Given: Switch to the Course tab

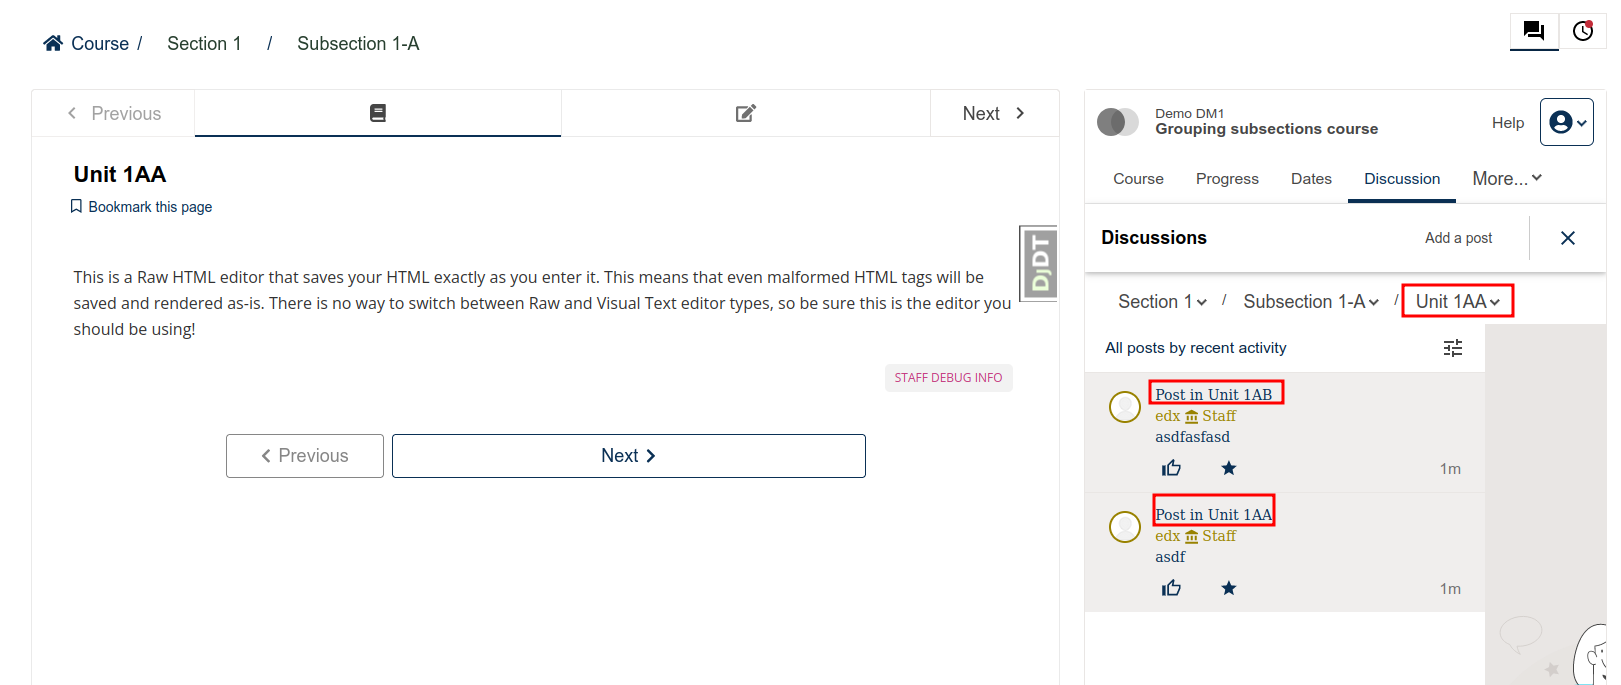Looking at the screenshot, I should [x=1138, y=179].
